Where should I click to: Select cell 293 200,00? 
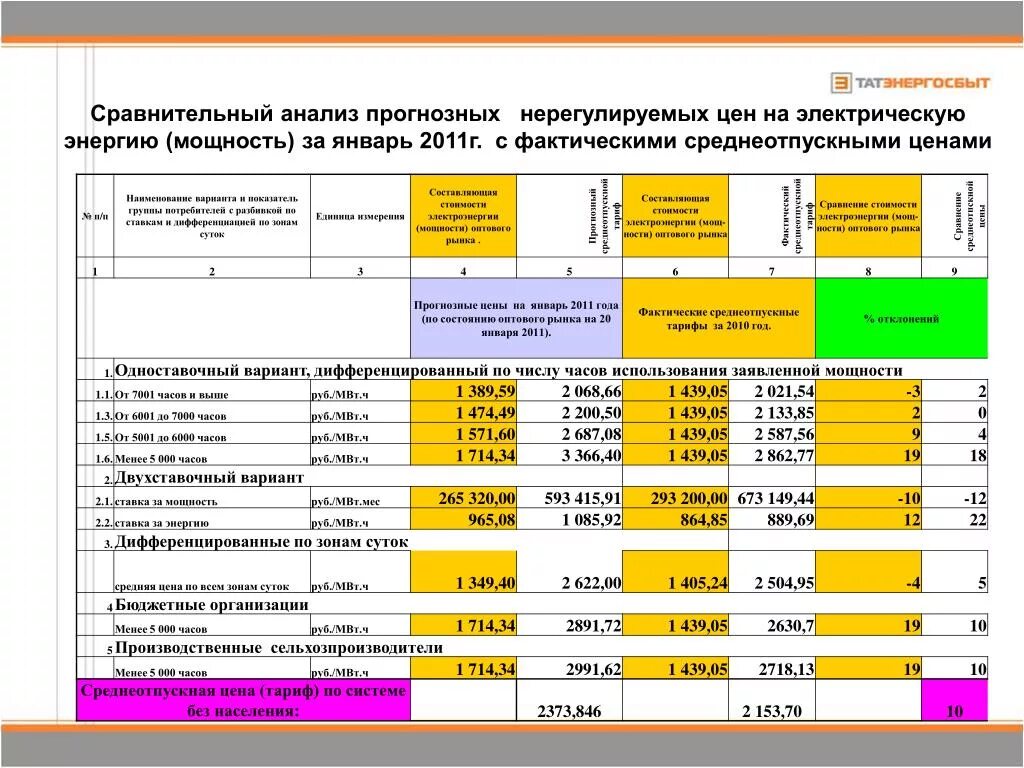point(675,498)
